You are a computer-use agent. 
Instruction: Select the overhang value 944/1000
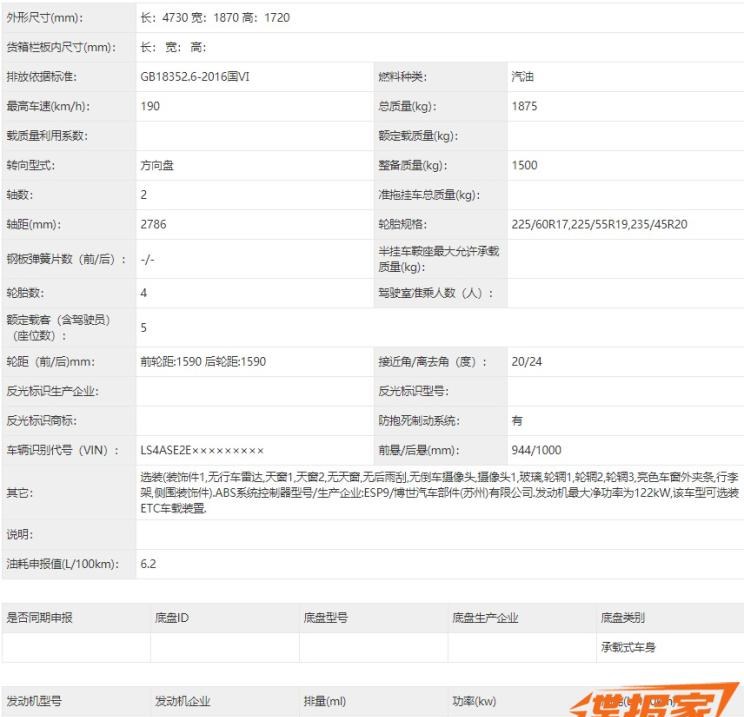[x=536, y=450]
